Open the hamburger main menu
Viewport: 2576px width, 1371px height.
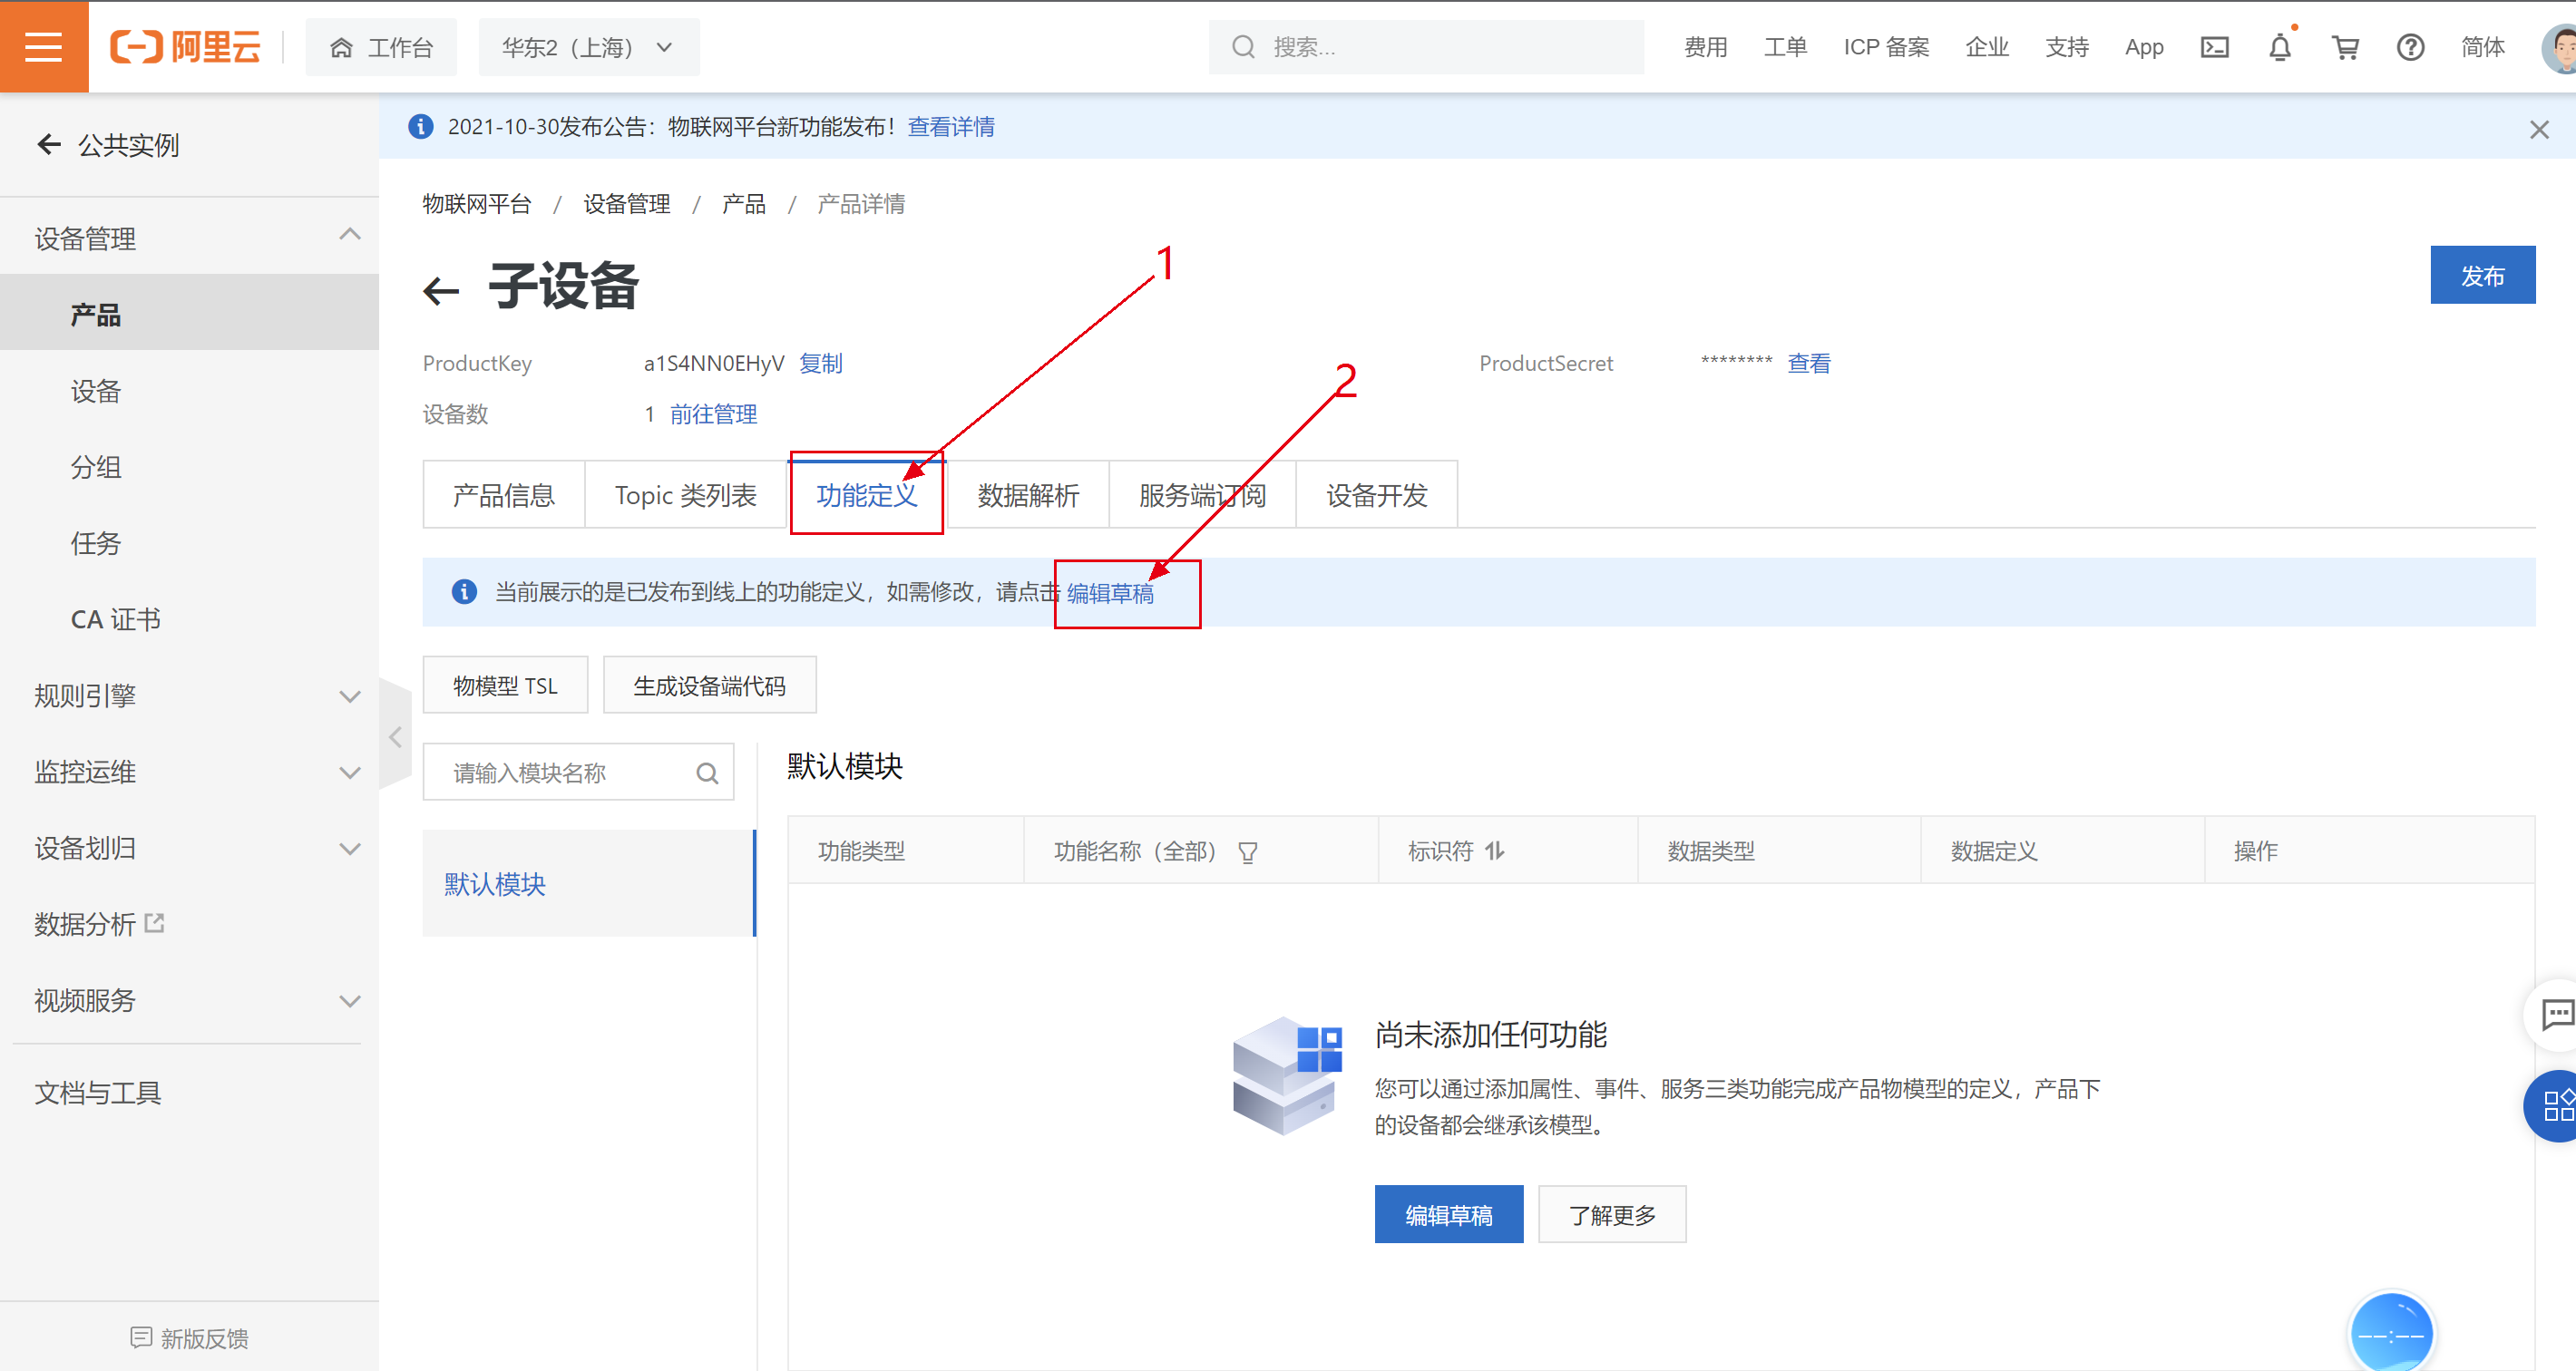click(43, 47)
